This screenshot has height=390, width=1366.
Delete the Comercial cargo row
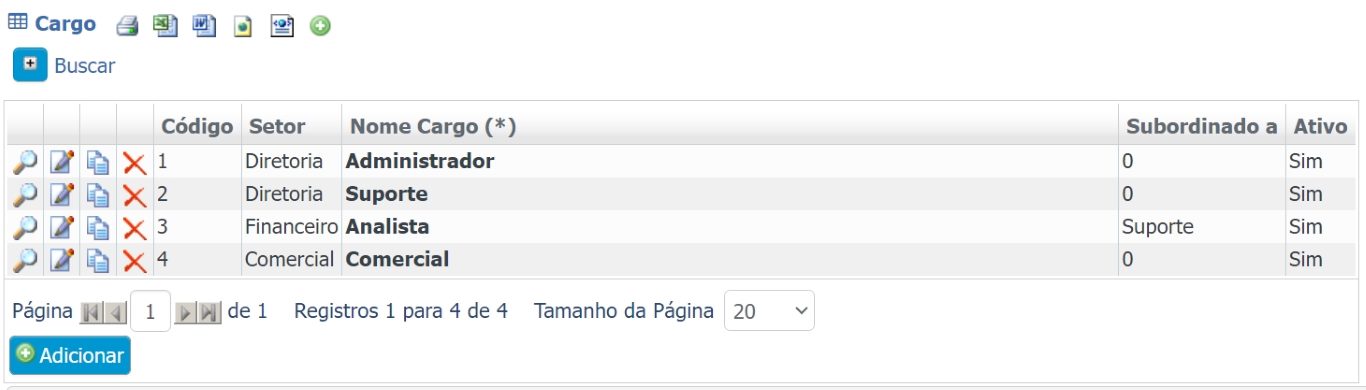point(134,261)
